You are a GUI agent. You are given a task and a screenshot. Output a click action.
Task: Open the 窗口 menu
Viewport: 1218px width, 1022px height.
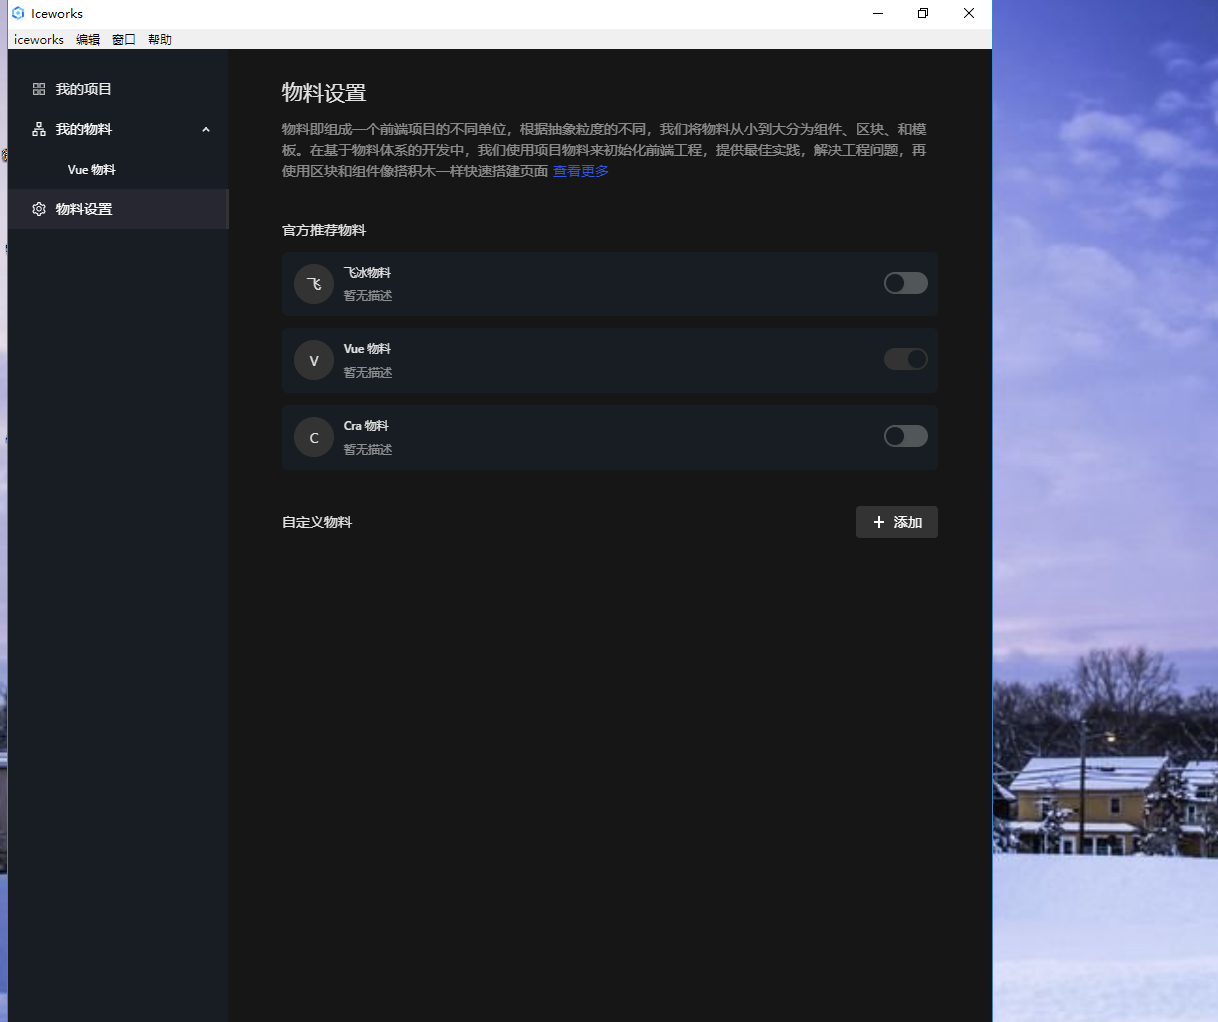[123, 39]
